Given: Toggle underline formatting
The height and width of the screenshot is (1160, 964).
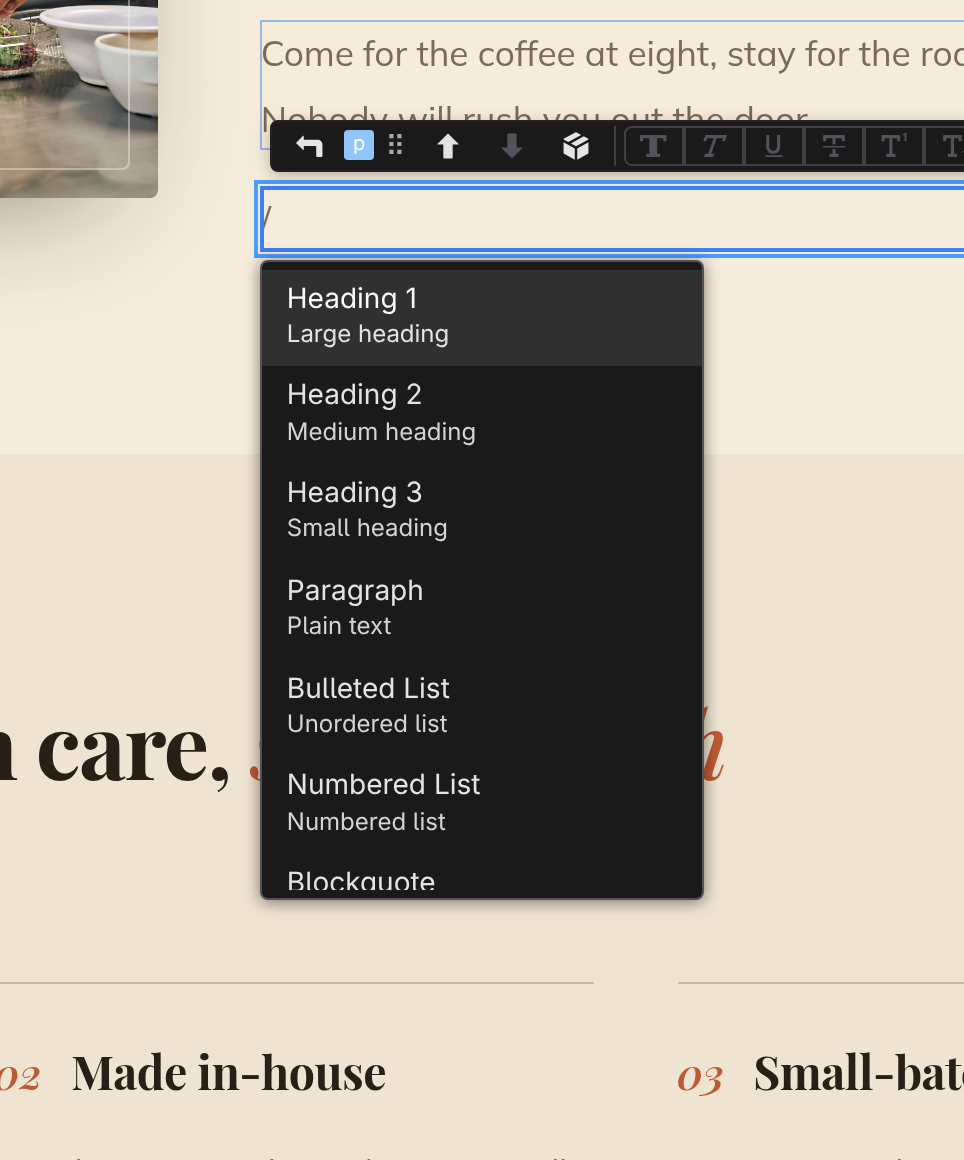Looking at the screenshot, I should pos(774,146).
